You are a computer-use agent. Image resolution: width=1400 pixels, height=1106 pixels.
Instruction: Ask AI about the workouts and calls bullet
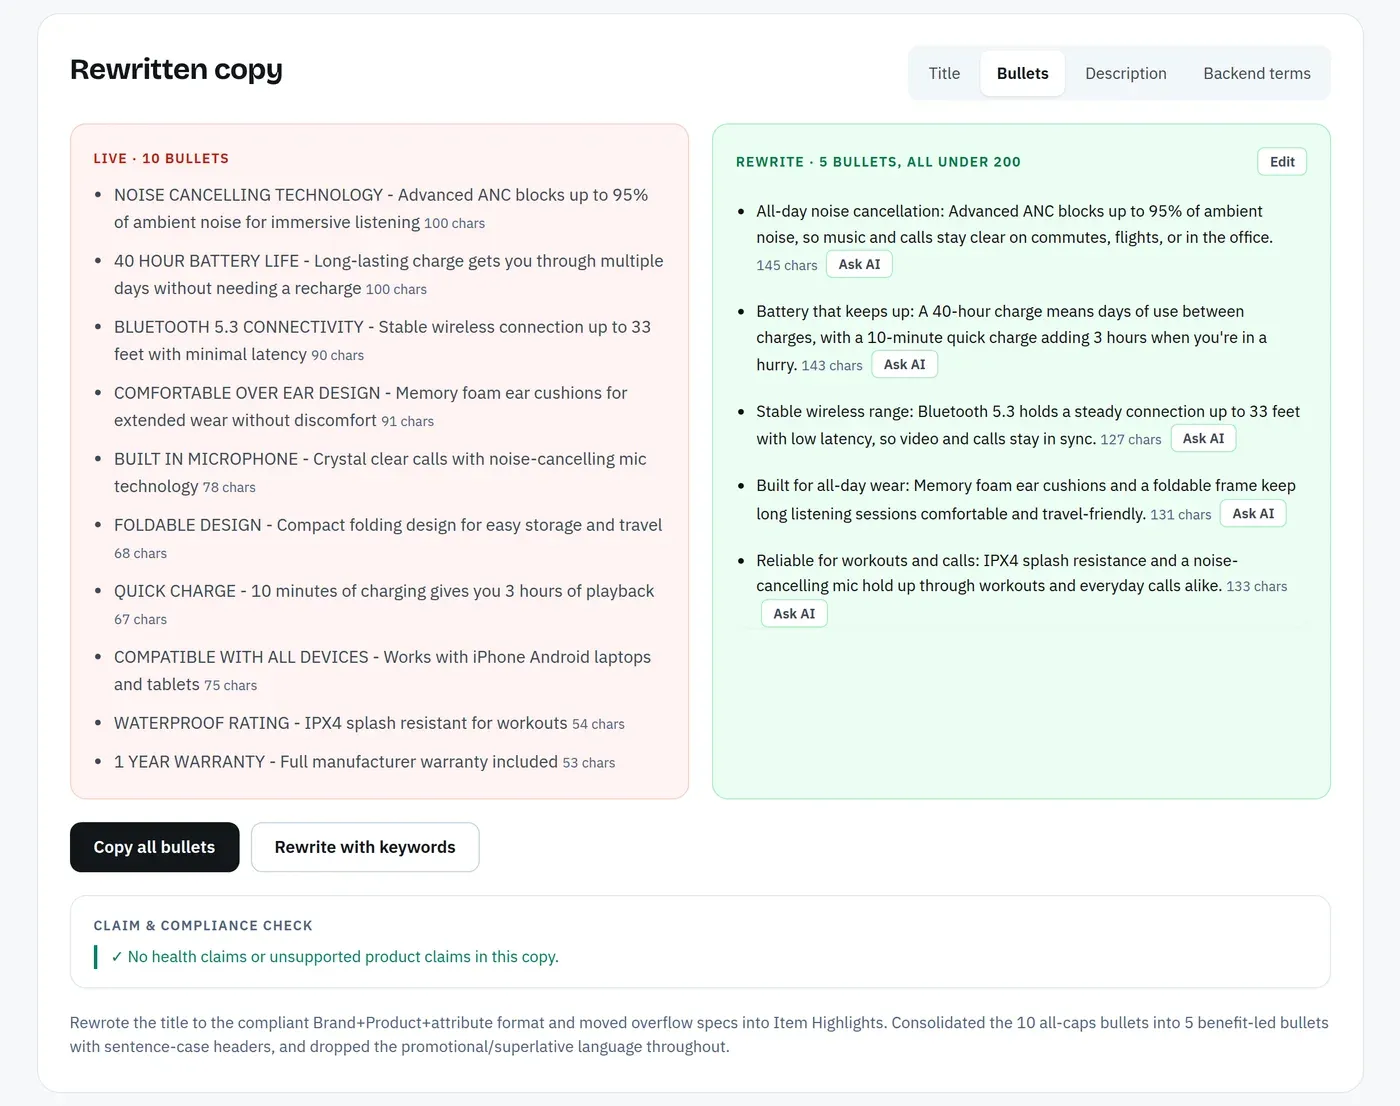pos(794,613)
